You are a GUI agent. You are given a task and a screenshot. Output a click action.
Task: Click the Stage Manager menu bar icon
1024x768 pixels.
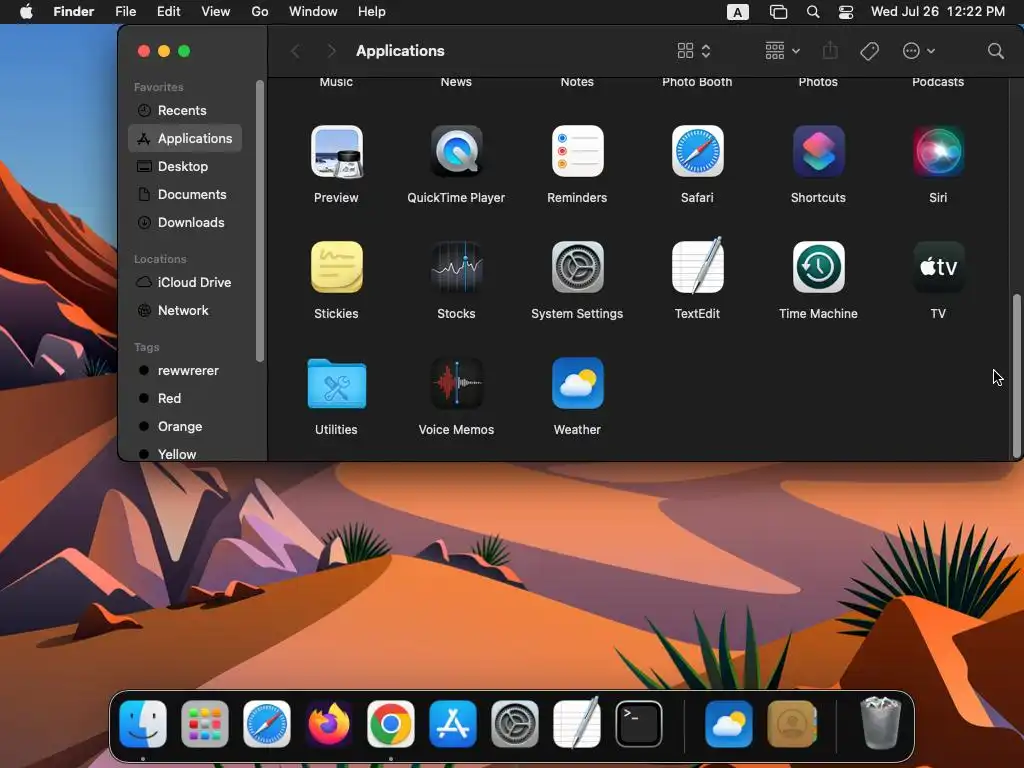click(x=778, y=12)
